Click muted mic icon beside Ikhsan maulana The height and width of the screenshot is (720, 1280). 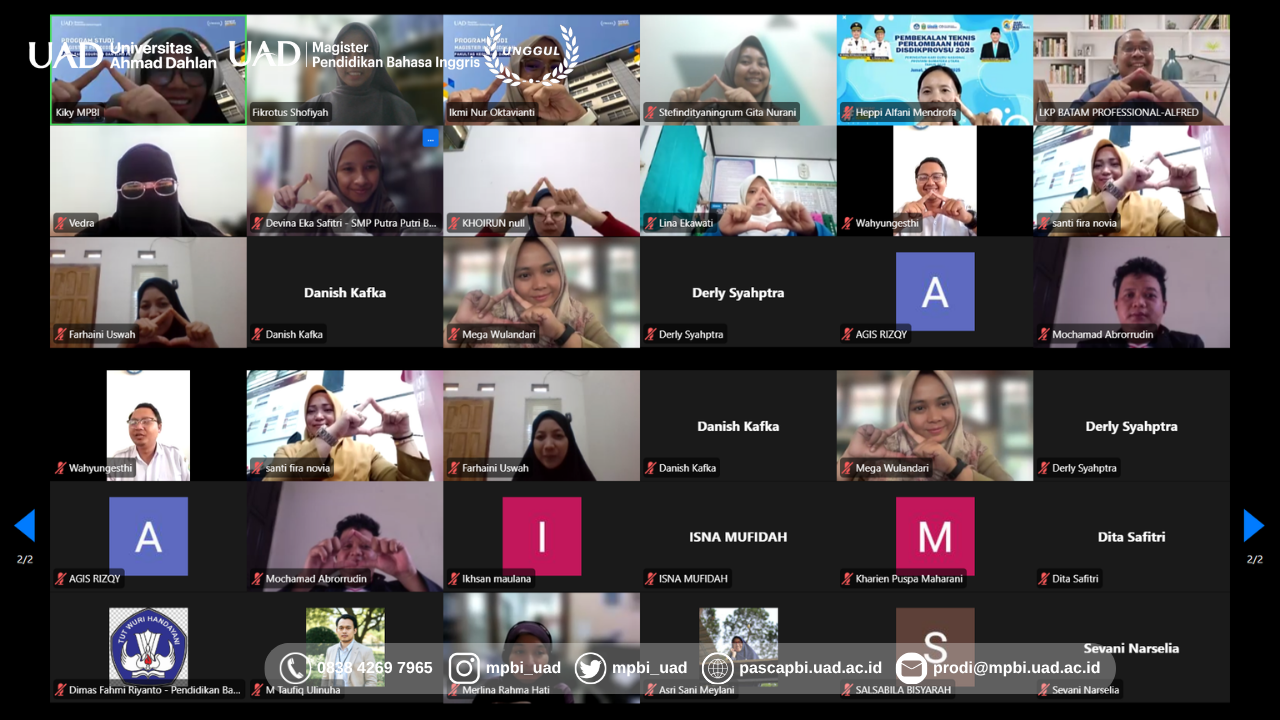(454, 579)
